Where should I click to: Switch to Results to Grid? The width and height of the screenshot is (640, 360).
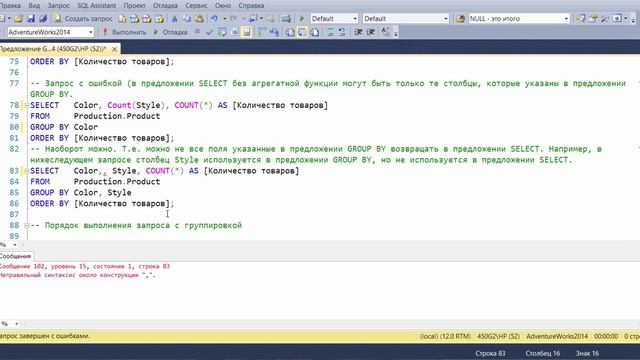[x=302, y=32]
